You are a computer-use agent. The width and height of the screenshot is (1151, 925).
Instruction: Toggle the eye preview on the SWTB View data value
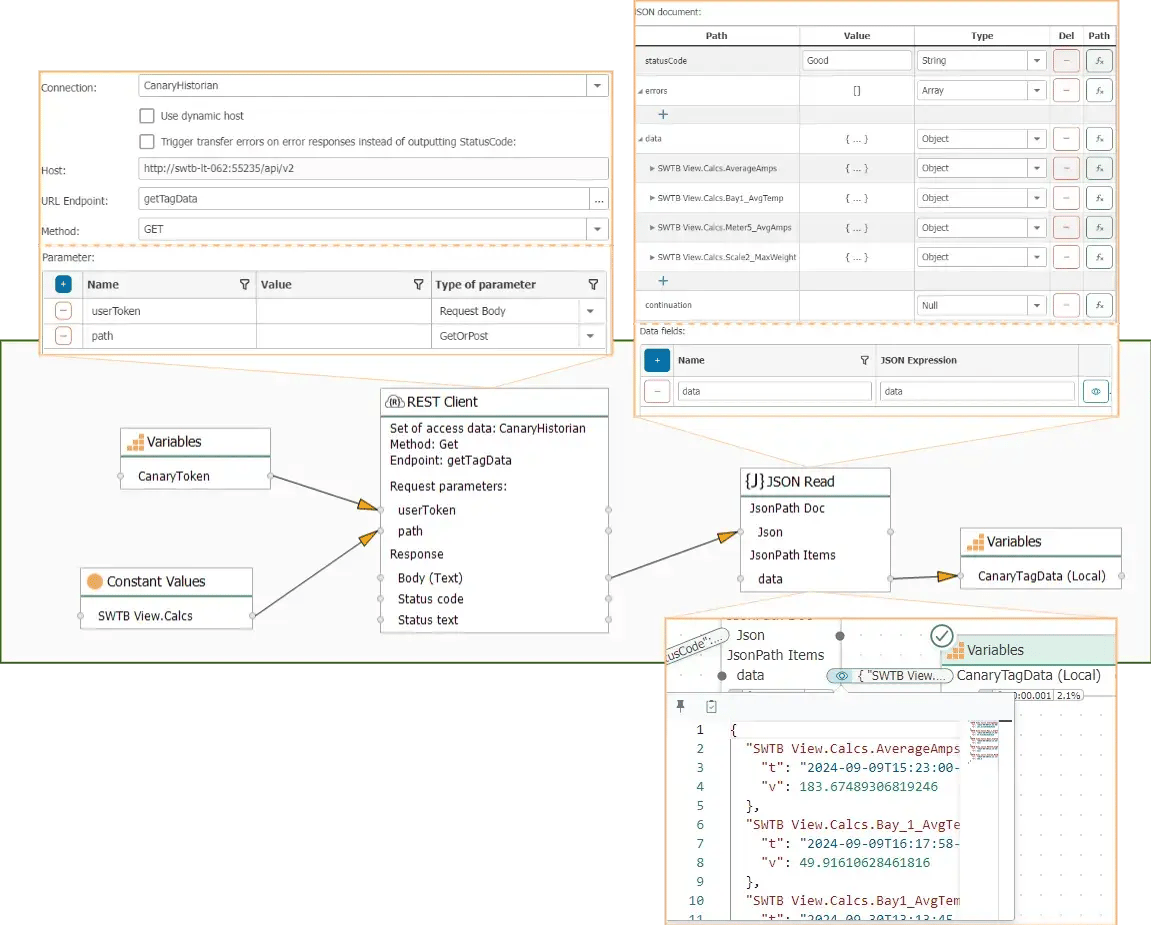coord(841,675)
